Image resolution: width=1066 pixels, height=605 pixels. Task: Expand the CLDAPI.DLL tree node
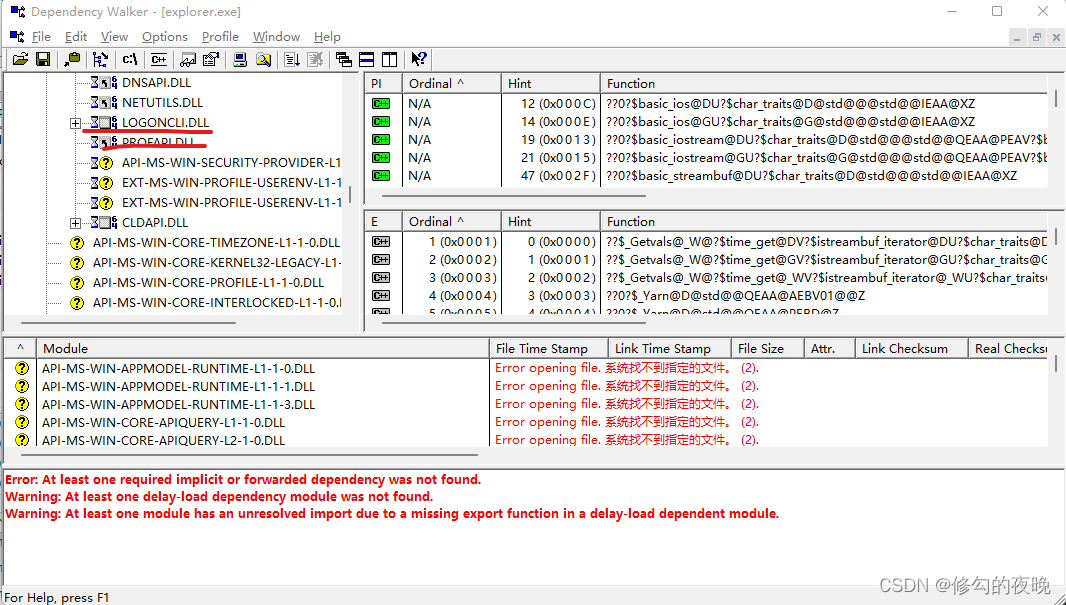75,223
